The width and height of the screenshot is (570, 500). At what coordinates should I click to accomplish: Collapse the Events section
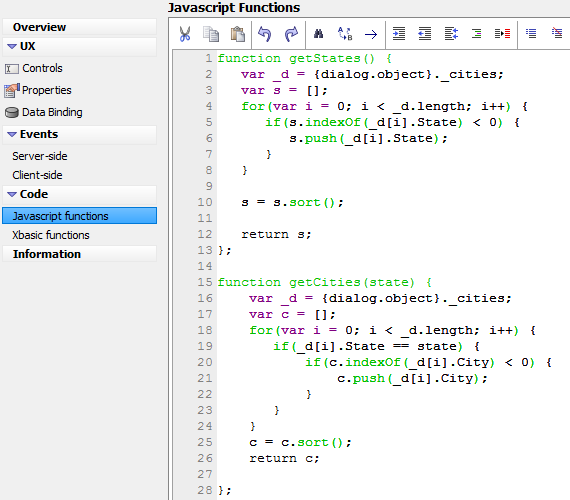point(12,135)
